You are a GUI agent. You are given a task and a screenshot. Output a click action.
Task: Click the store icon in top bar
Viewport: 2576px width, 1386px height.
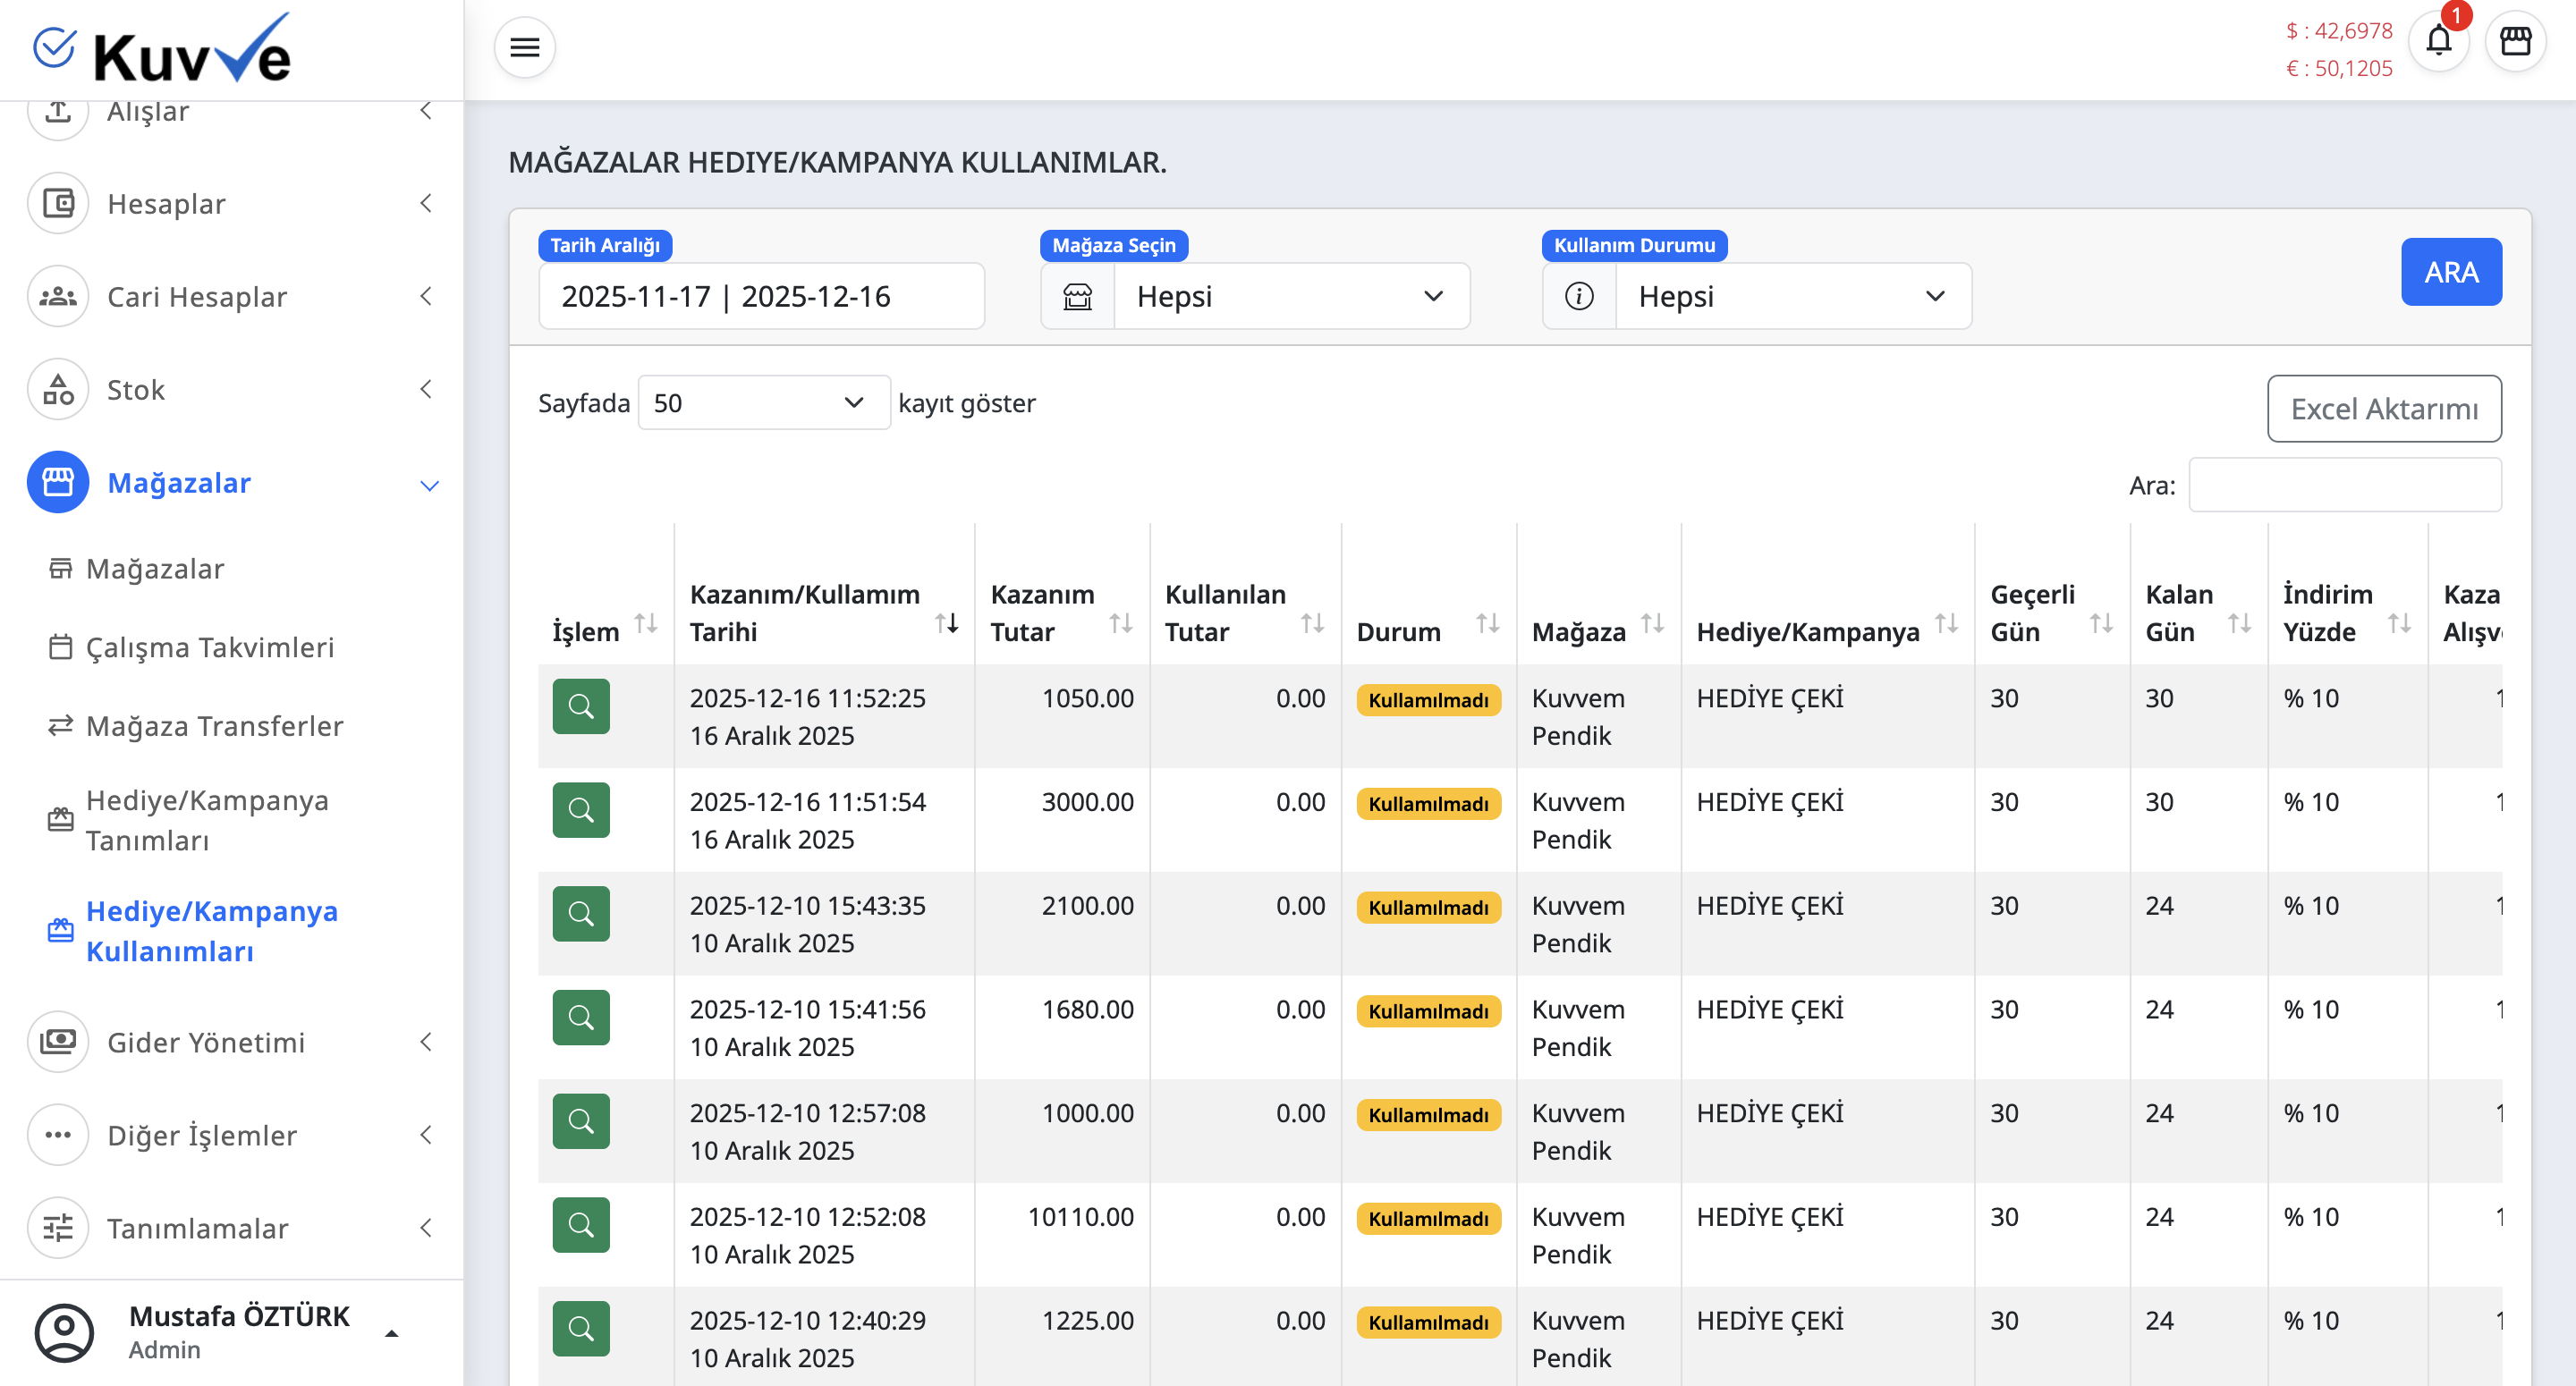click(2515, 42)
